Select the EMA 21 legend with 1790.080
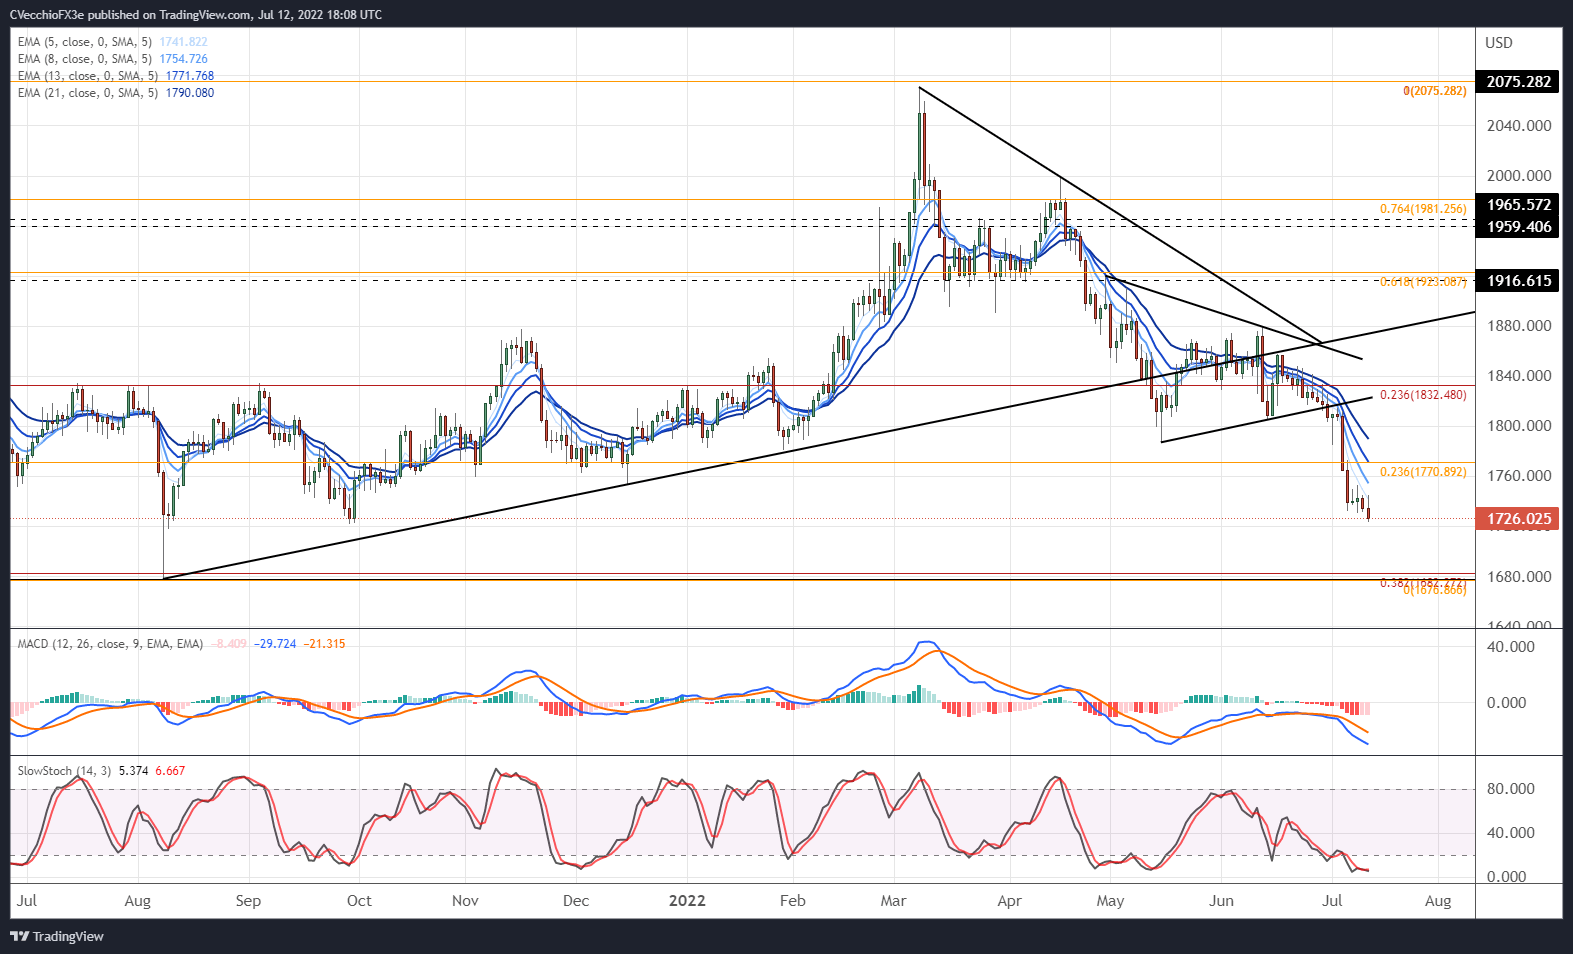The width and height of the screenshot is (1573, 954). [115, 93]
